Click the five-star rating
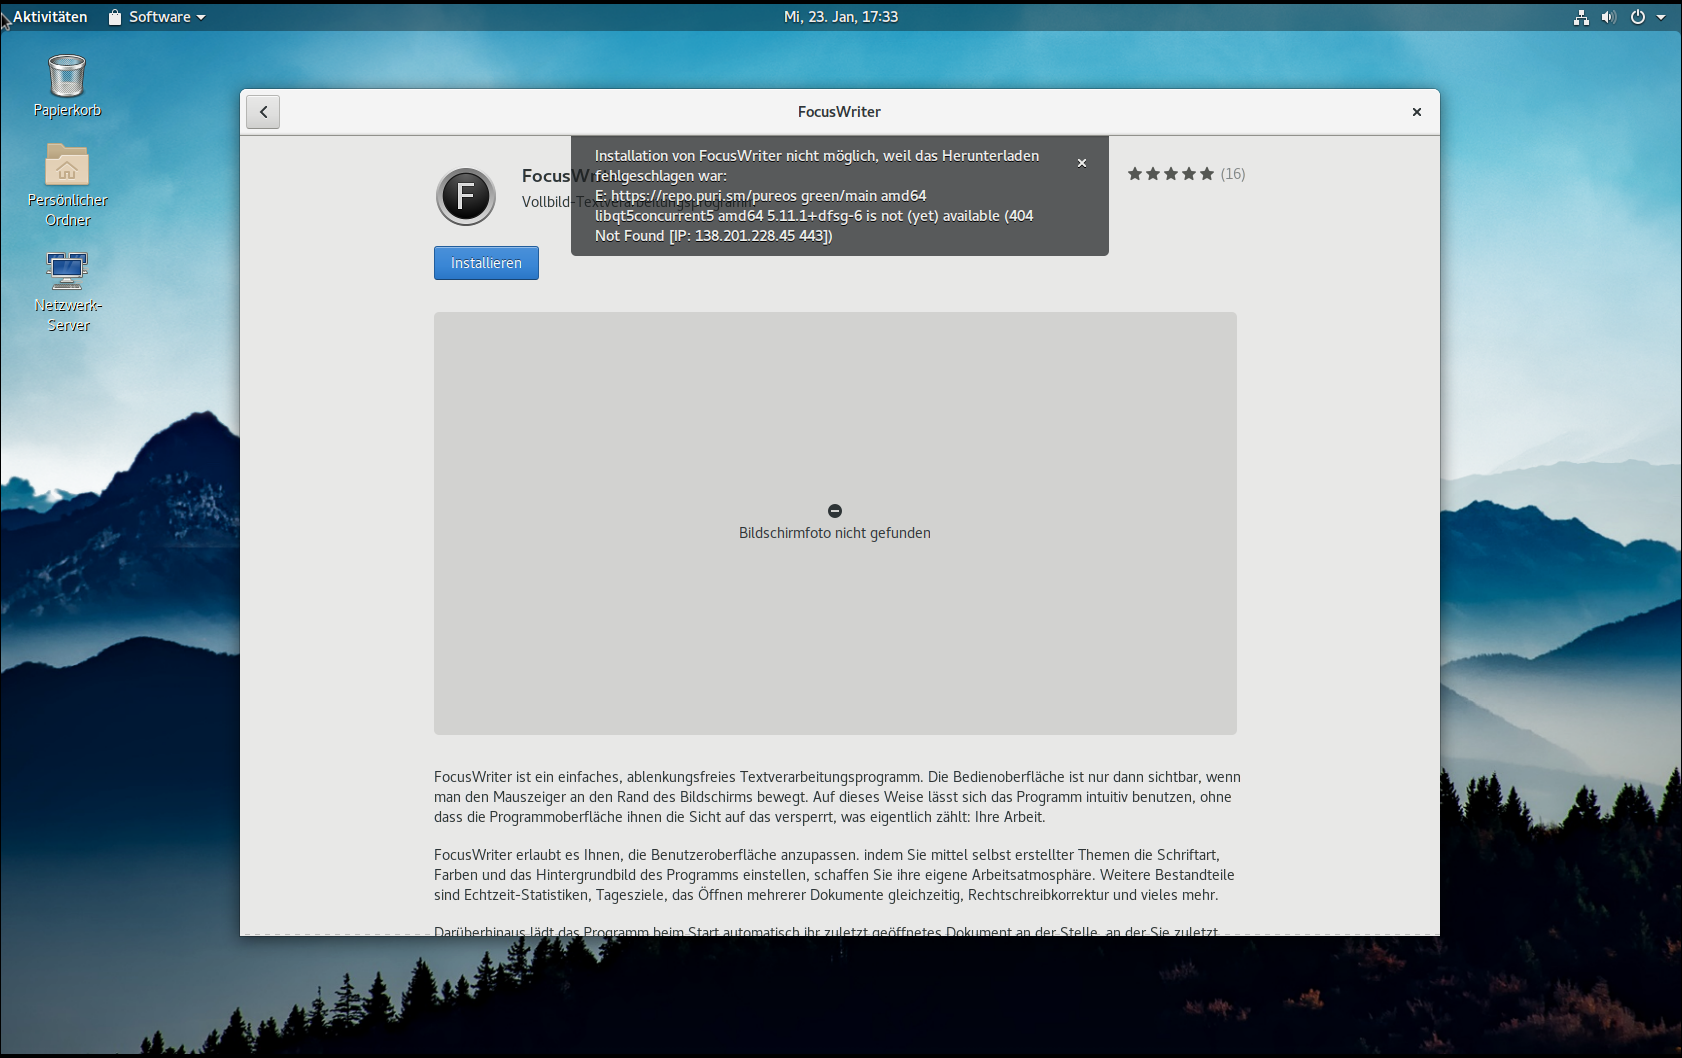Viewport: 1682px width, 1058px height. (x=1170, y=174)
